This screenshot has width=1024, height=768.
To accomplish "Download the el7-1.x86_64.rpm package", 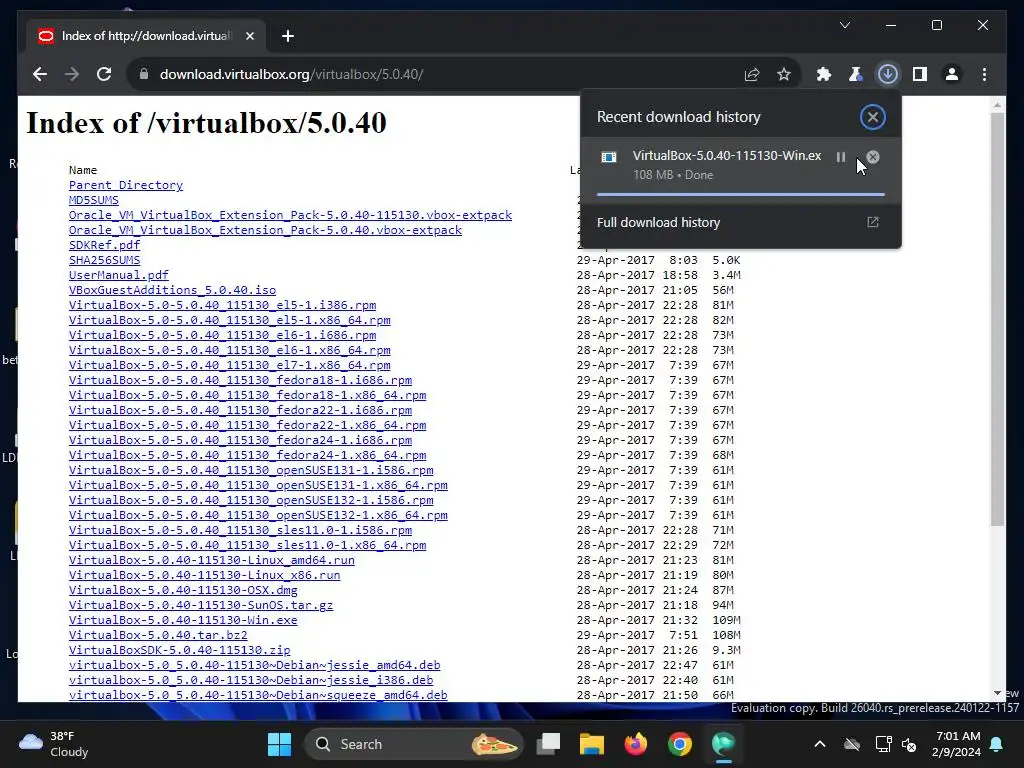I will tap(229, 366).
